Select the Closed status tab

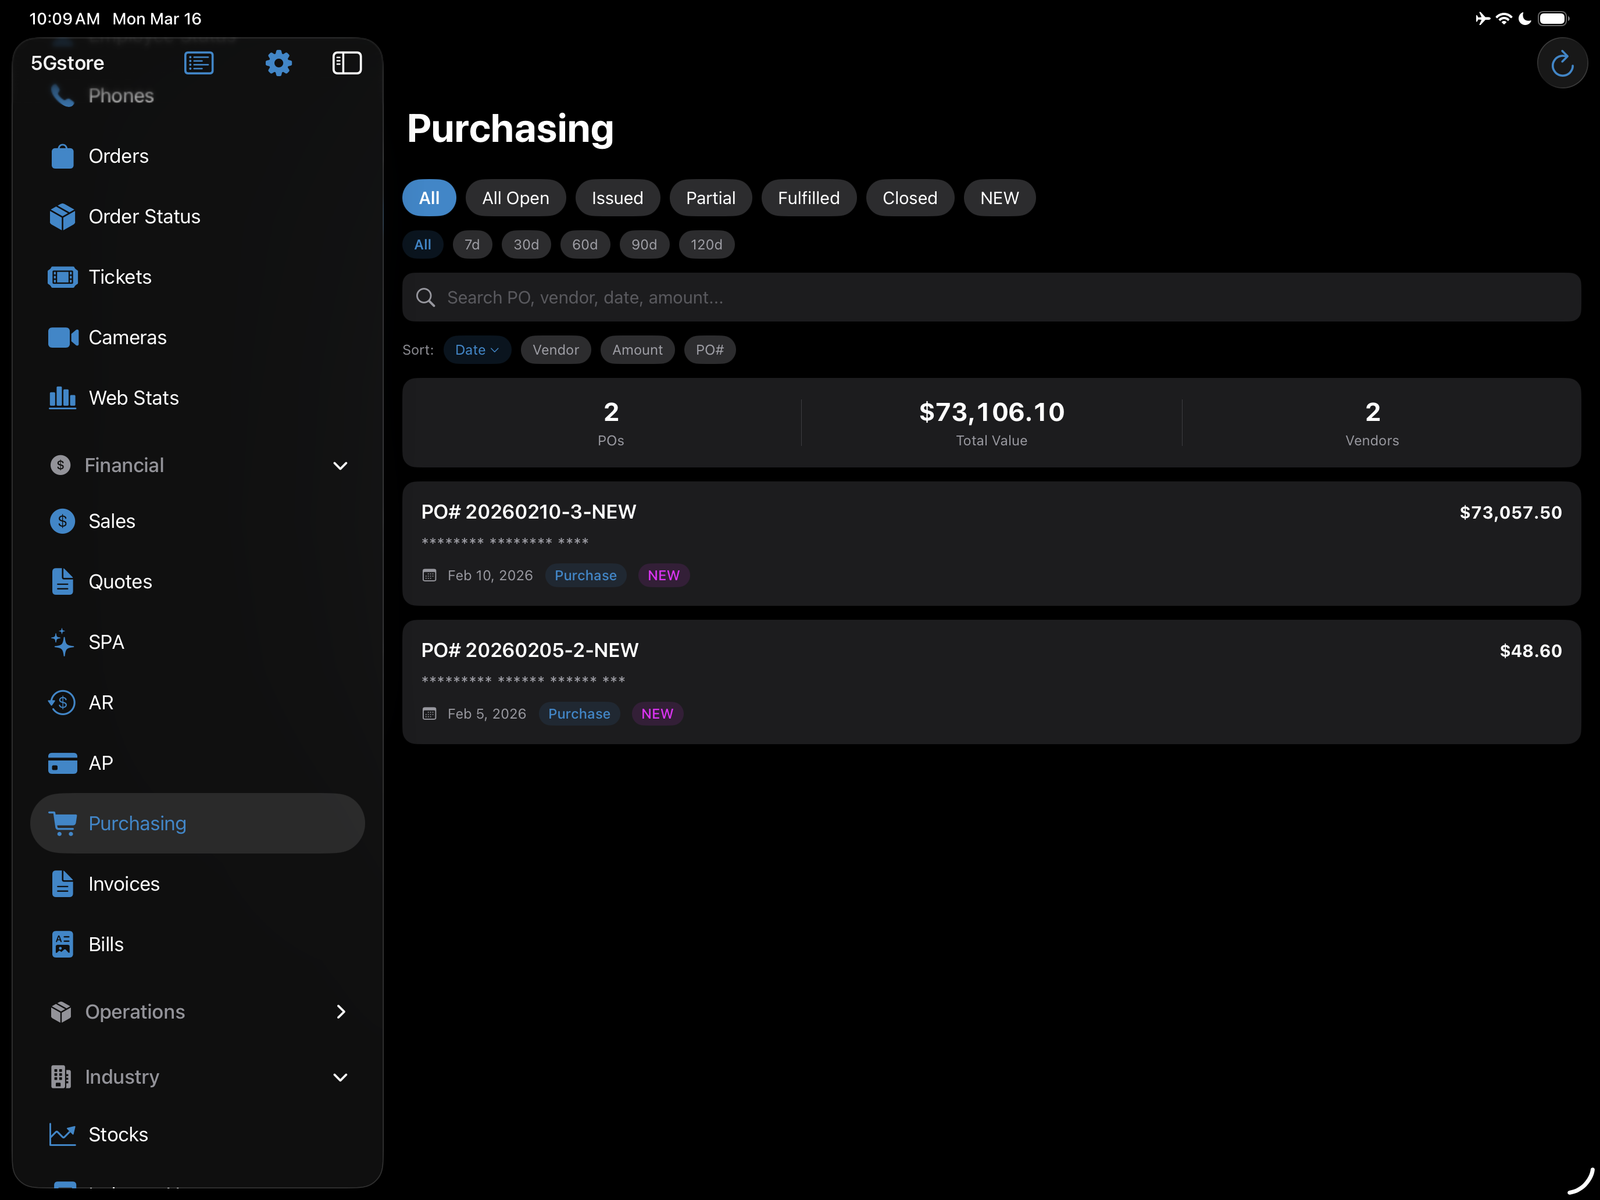click(x=909, y=197)
